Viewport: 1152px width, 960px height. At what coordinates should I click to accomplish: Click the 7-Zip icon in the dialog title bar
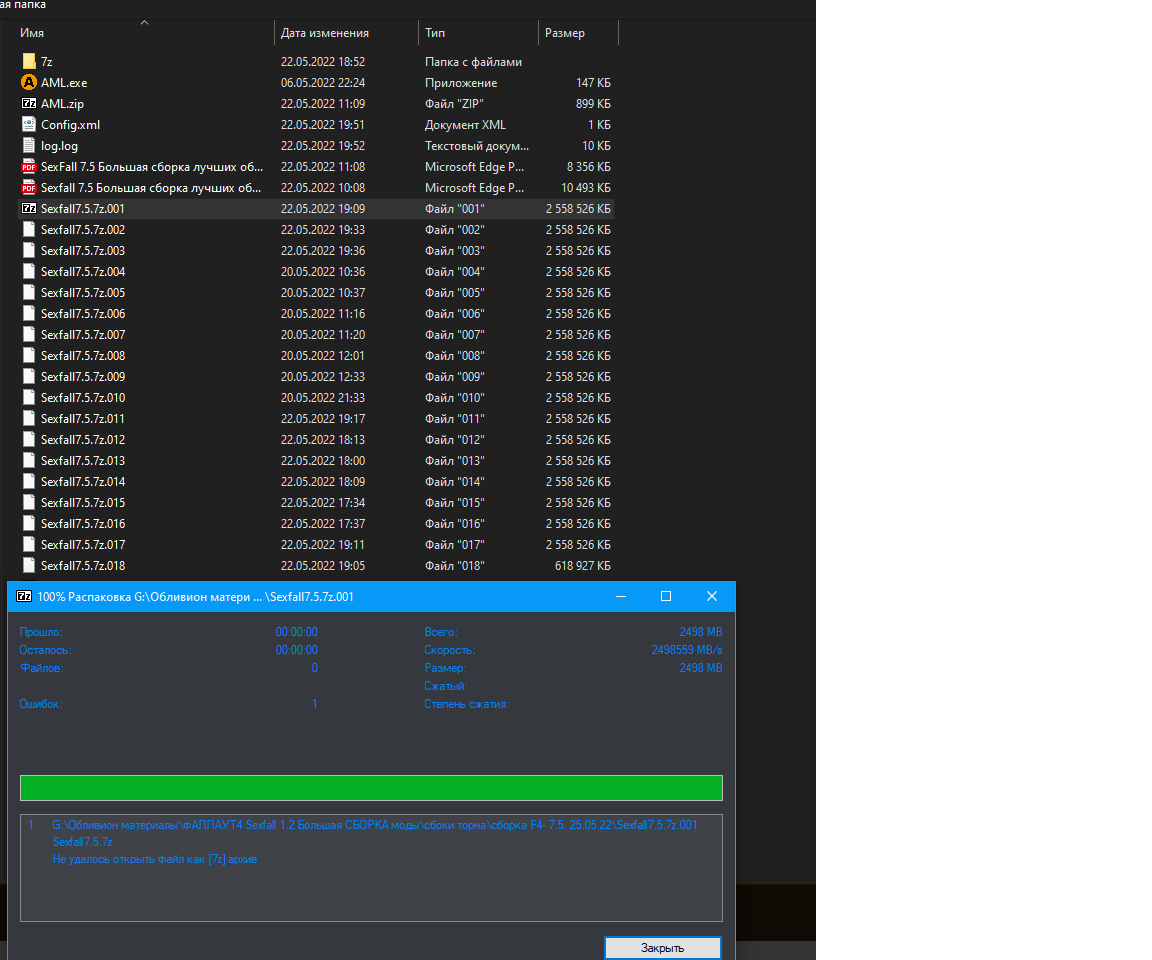click(x=24, y=597)
